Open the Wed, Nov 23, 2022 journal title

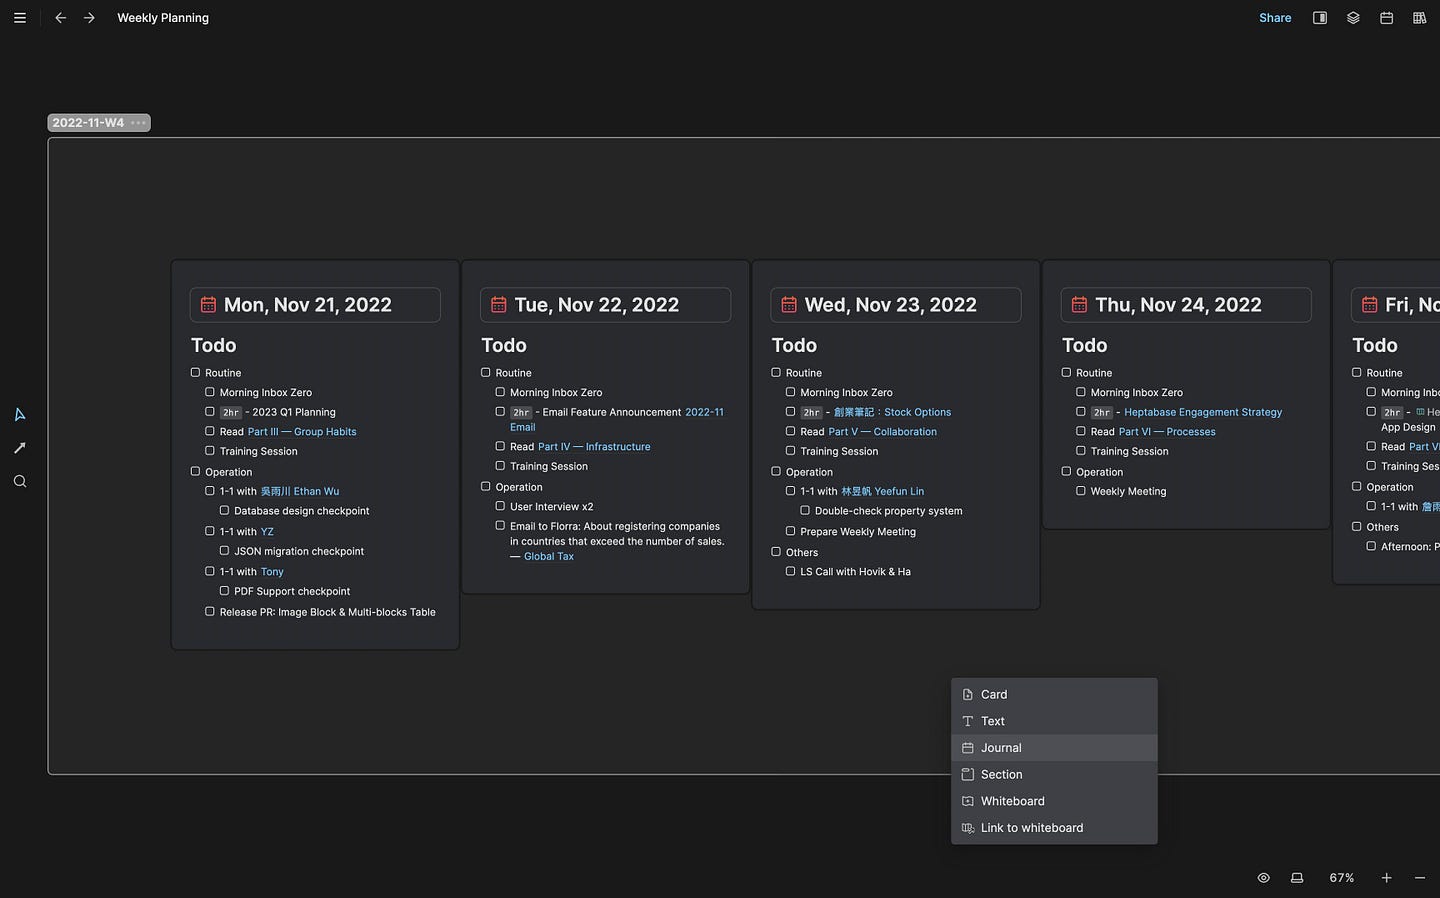tap(891, 305)
